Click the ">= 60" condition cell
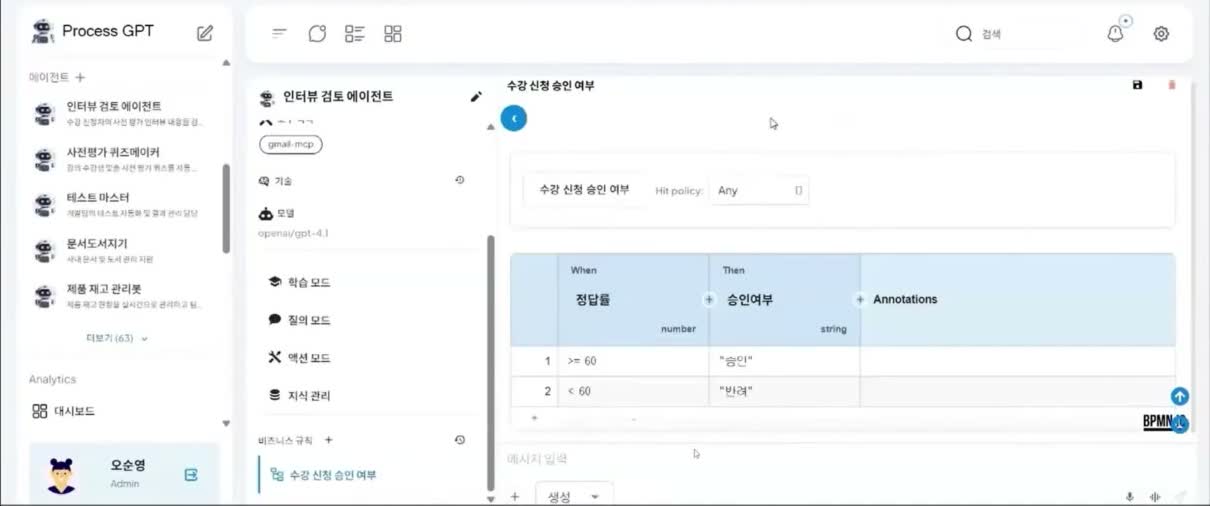The height and width of the screenshot is (506, 1210). 634,361
